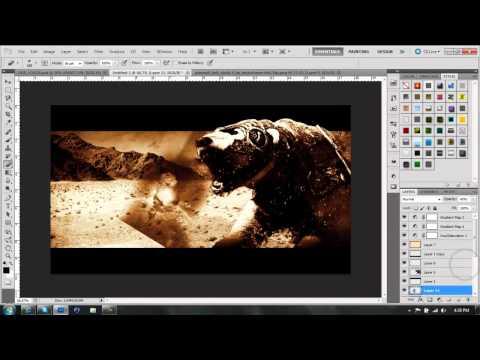Switch to Essentials workspace

tap(328, 52)
